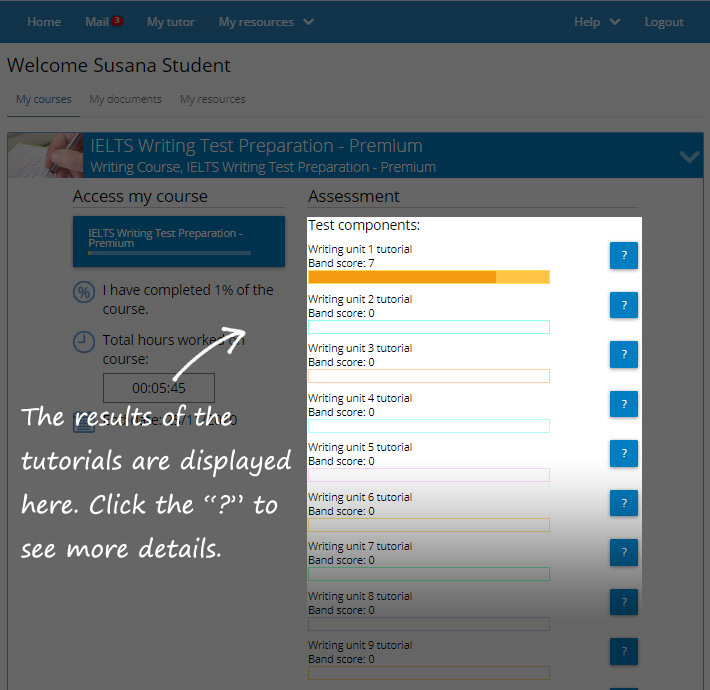Click the empty Writing unit 5 score bar
The height and width of the screenshot is (690, 710).
pyautogui.click(x=429, y=475)
